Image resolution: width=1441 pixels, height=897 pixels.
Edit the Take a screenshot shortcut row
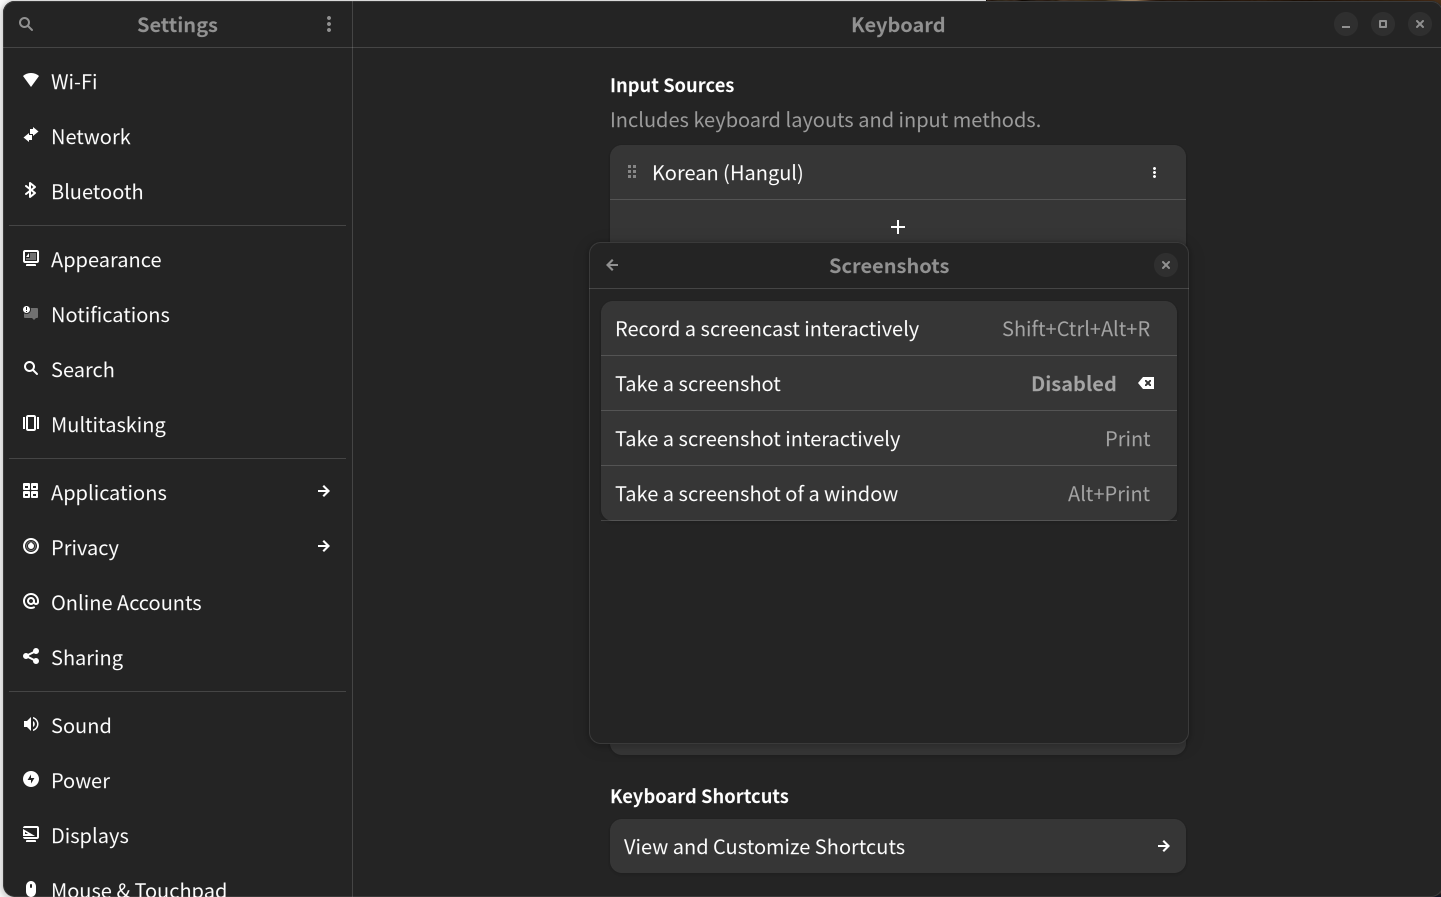point(889,383)
